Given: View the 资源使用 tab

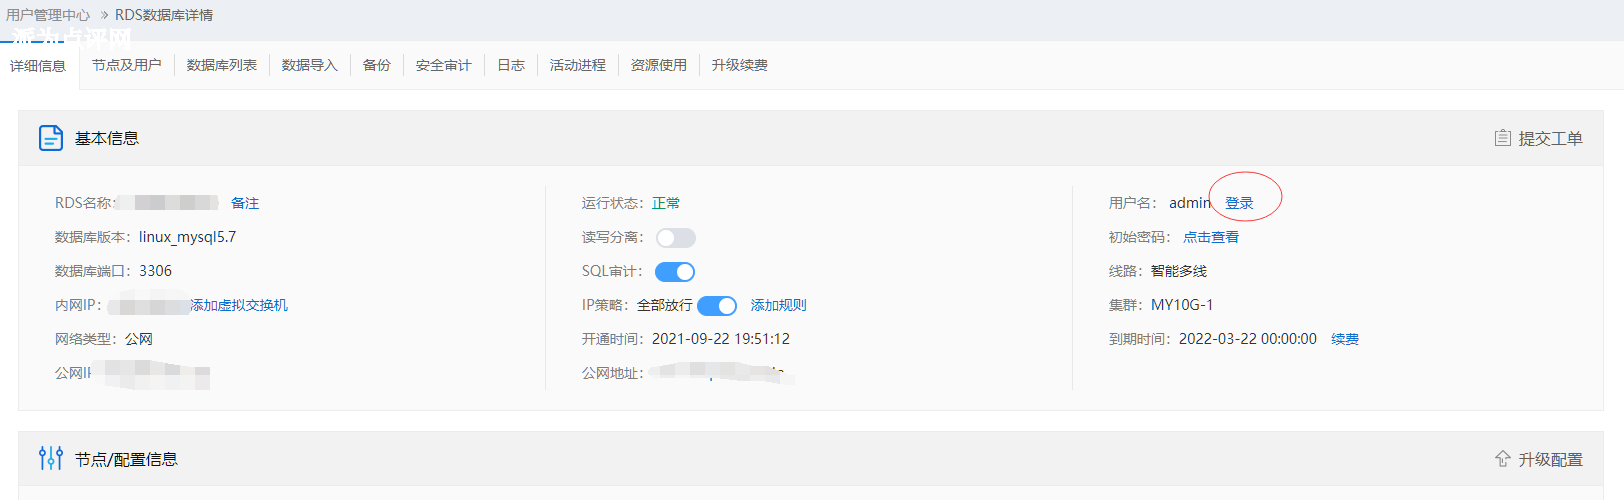Looking at the screenshot, I should (659, 65).
